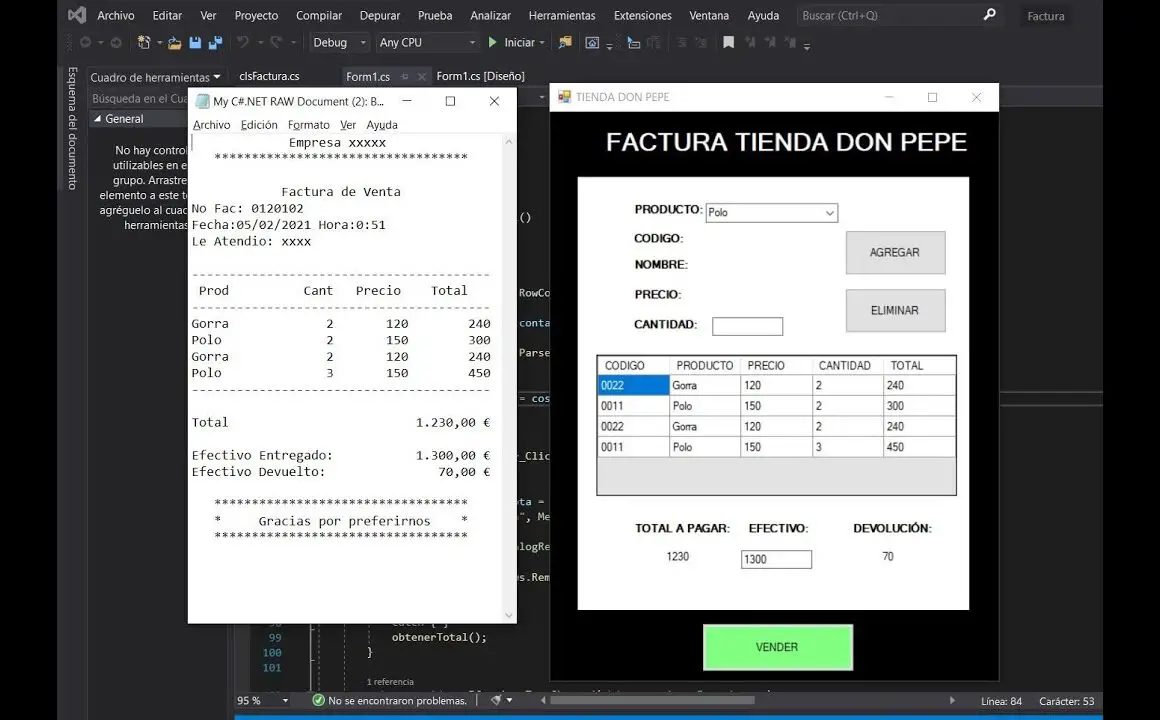This screenshot has width=1160, height=720.
Task: Click the search magnifier icon in Buscar box
Action: pos(989,15)
